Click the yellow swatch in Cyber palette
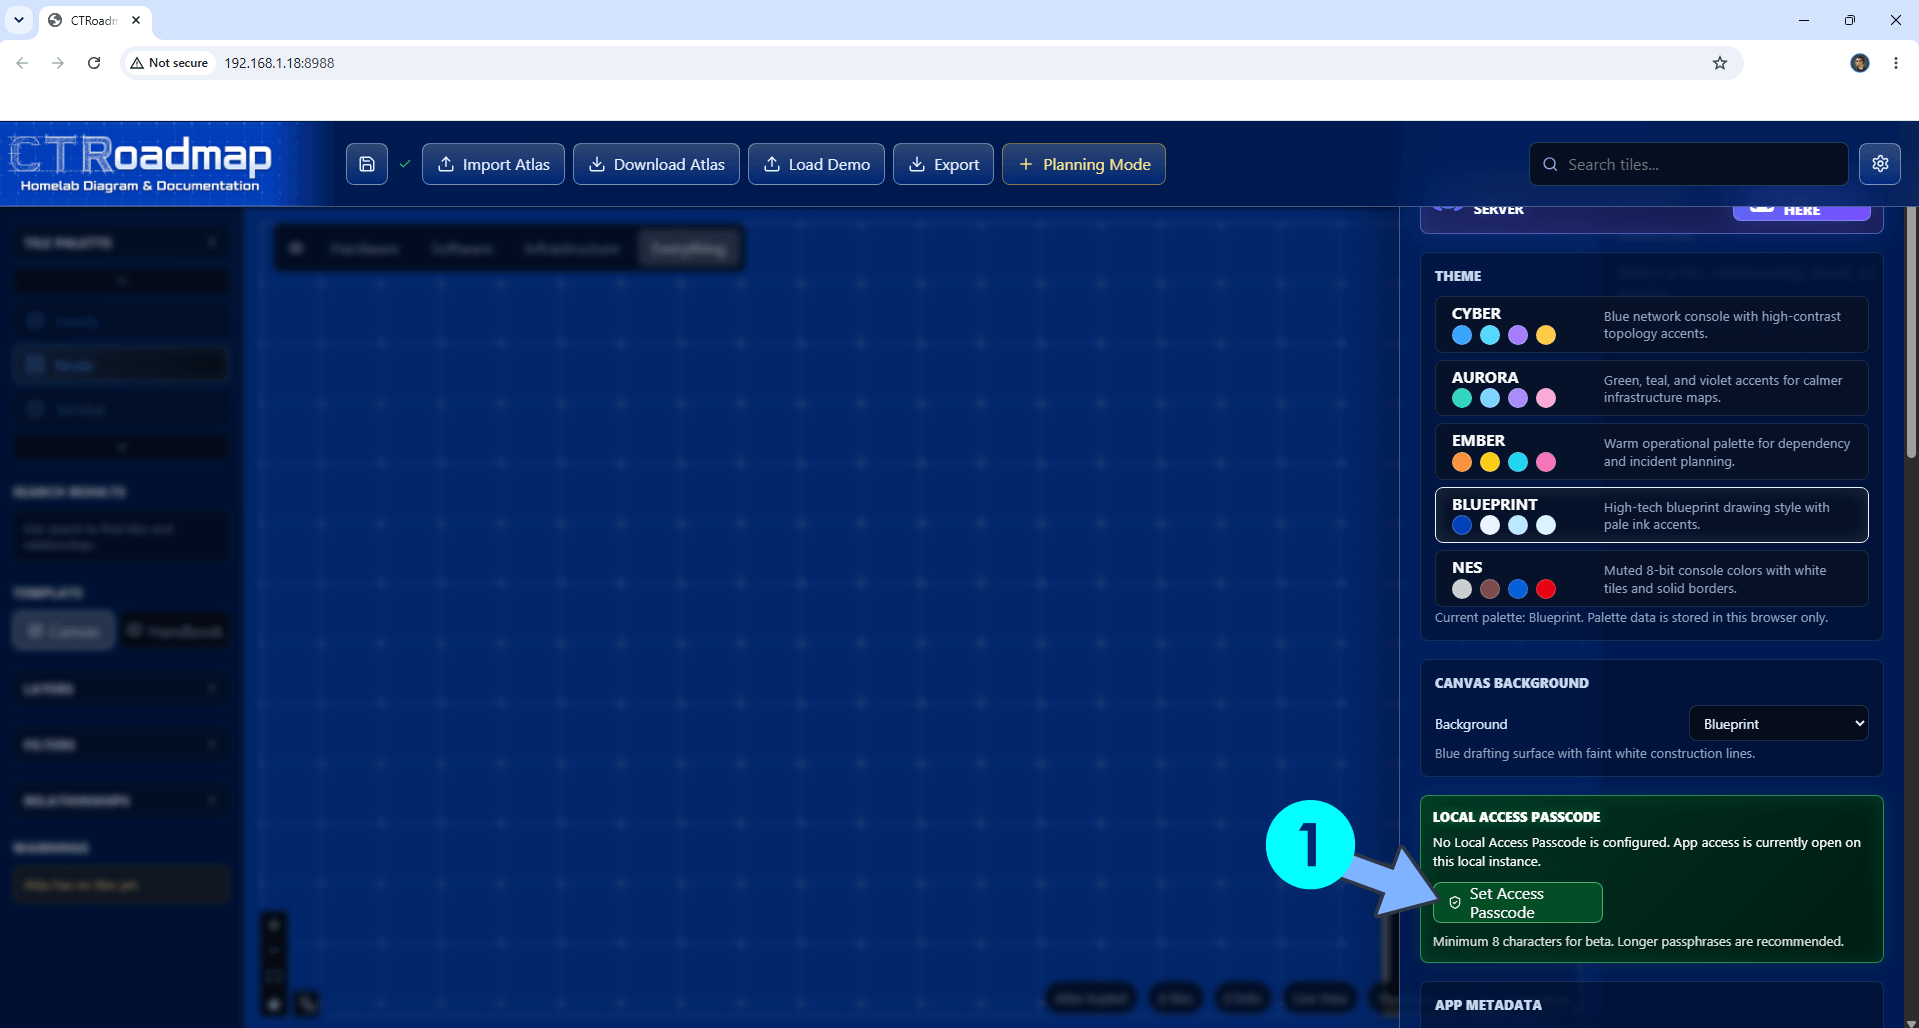The width and height of the screenshot is (1919, 1028). (x=1546, y=335)
